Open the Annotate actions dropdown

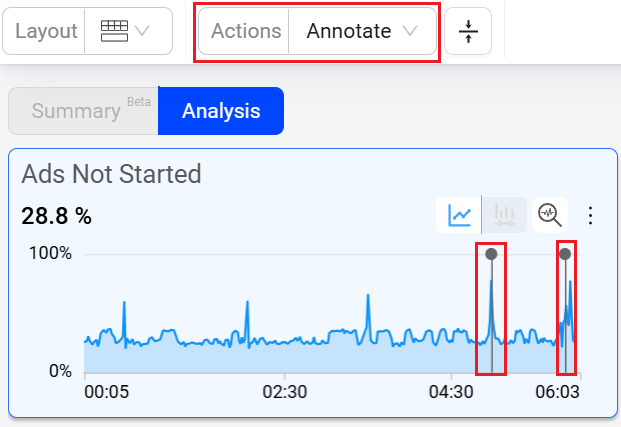pos(362,31)
